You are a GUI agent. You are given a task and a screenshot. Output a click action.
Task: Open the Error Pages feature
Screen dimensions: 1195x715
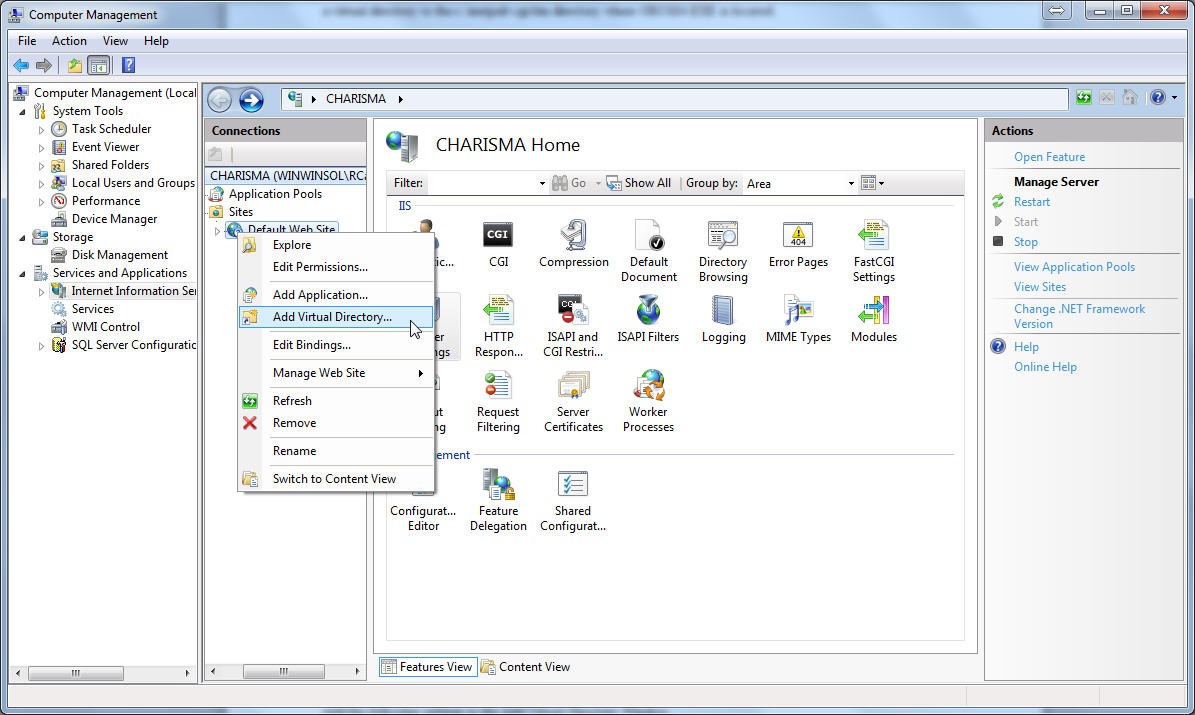[798, 244]
